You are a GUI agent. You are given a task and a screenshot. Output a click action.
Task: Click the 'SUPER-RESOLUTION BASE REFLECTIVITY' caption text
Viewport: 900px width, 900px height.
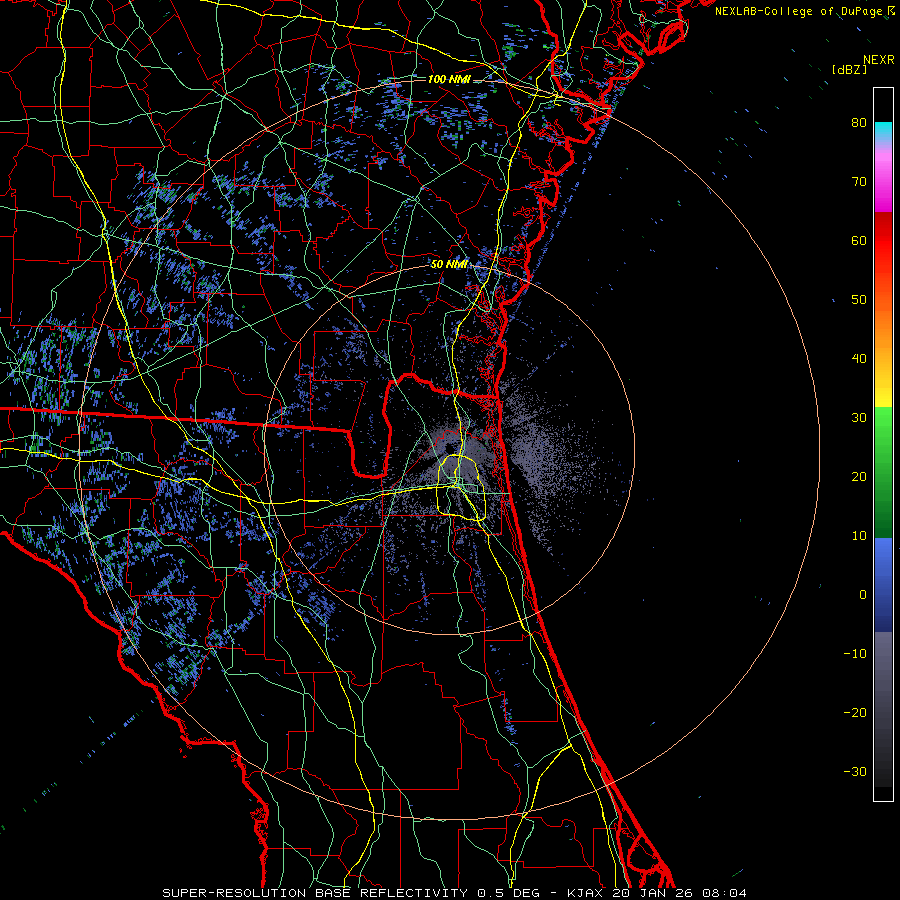point(315,893)
